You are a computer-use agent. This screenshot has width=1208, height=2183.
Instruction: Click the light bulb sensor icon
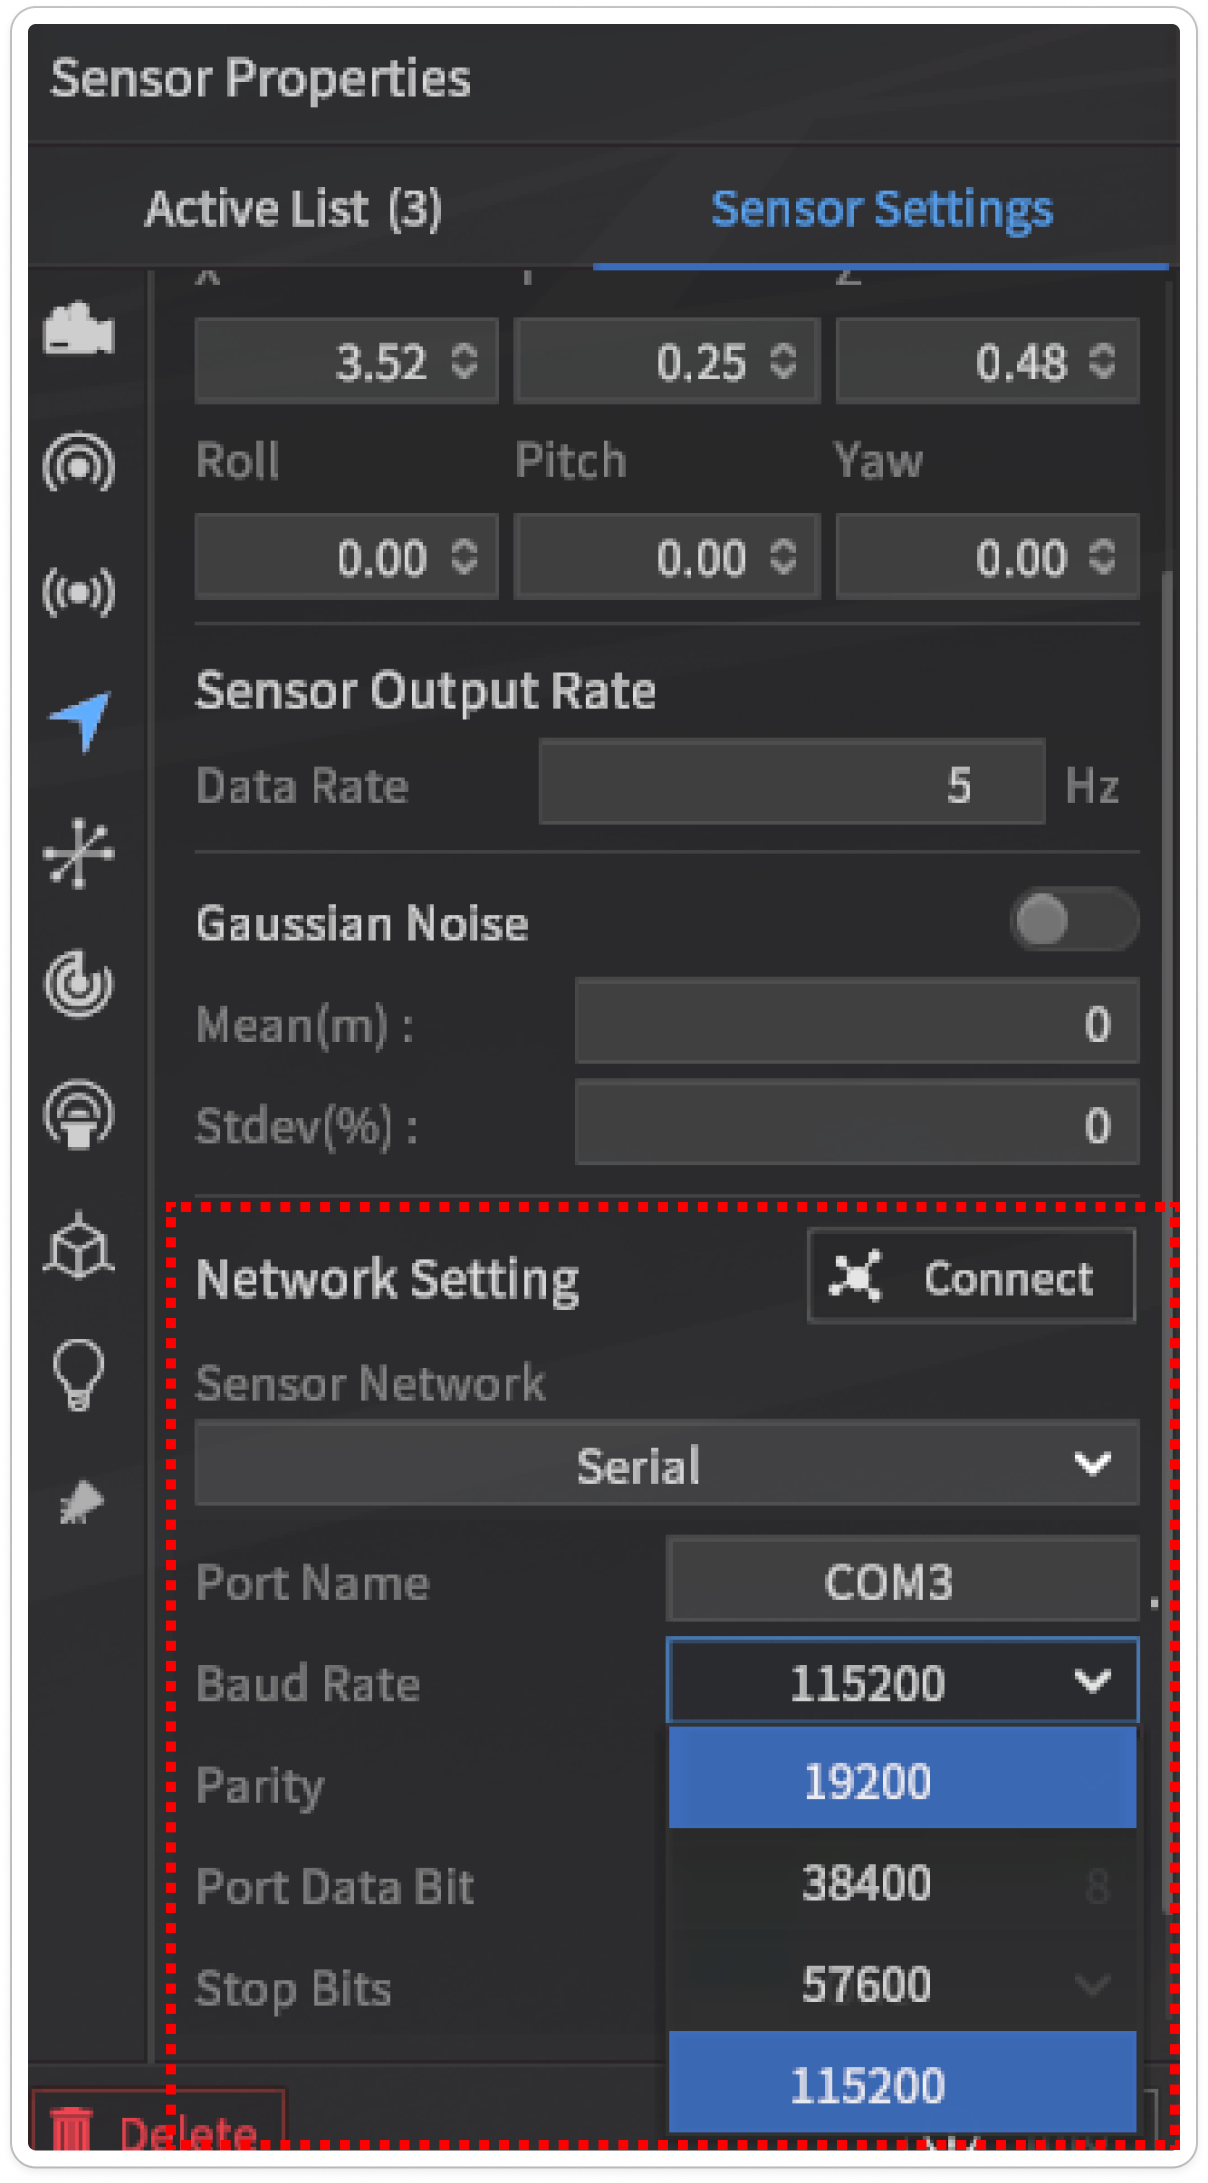pos(78,1375)
